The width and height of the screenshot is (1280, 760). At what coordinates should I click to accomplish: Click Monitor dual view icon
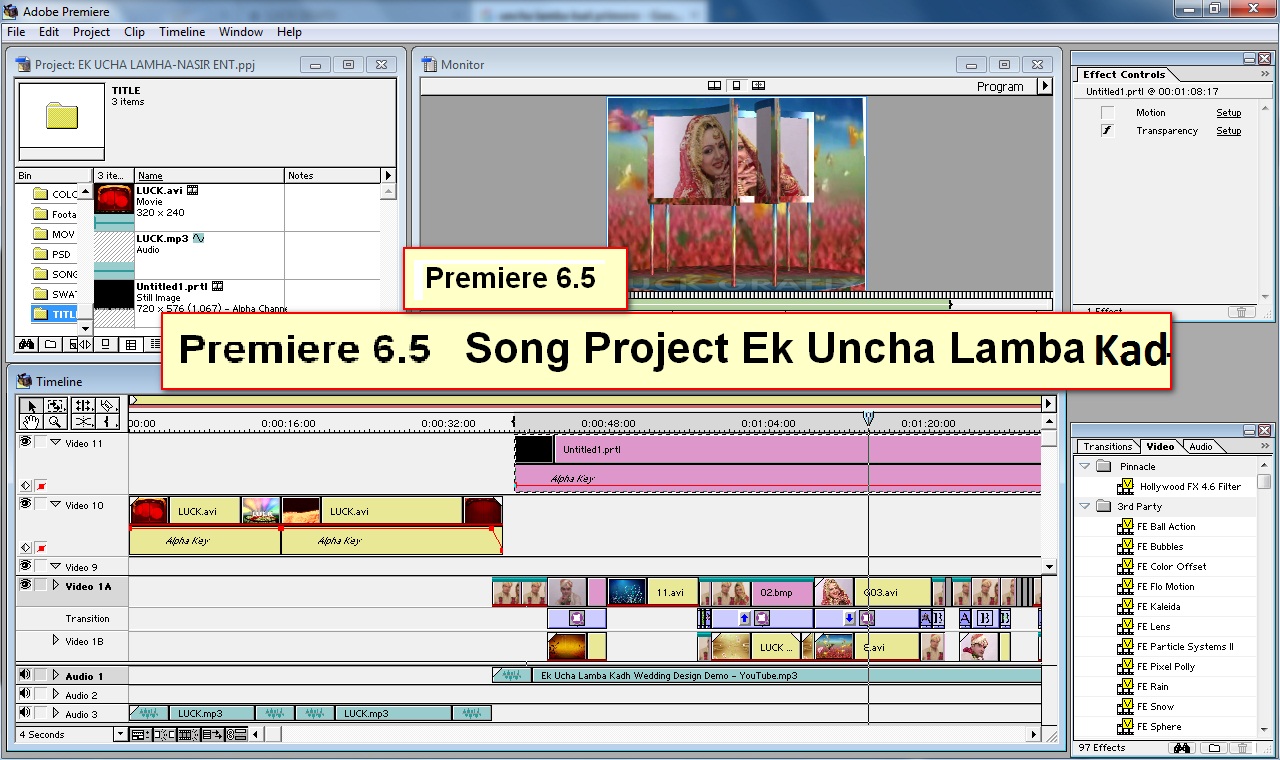pos(715,86)
